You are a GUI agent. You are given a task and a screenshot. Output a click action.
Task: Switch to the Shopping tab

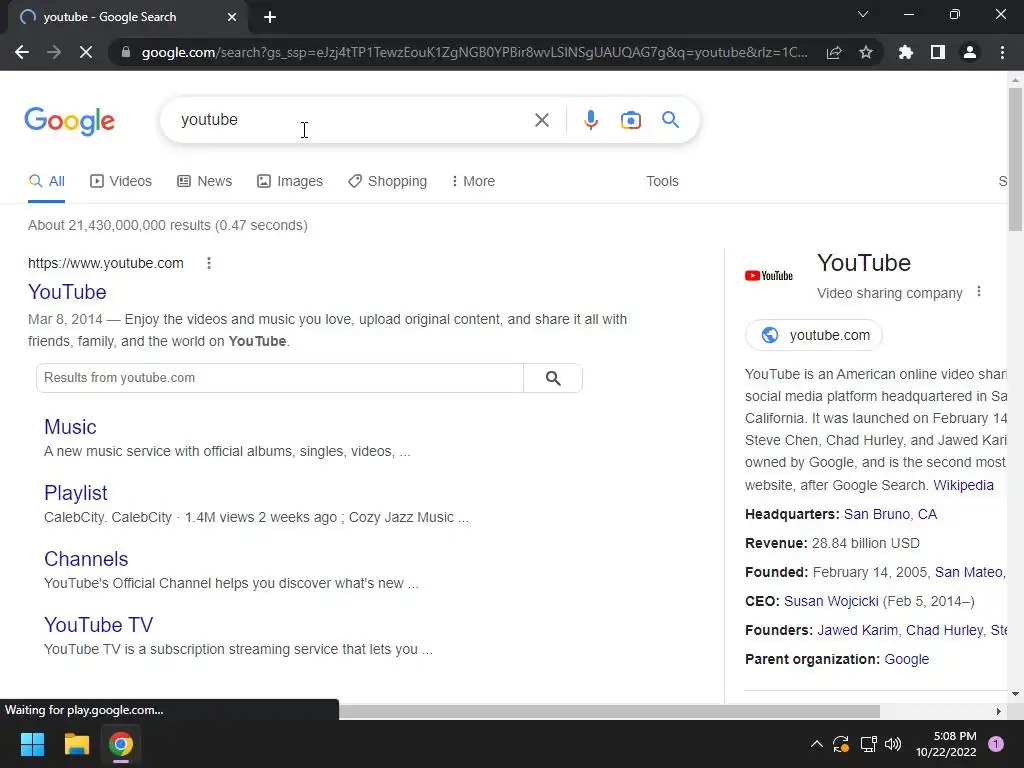(x=387, y=182)
